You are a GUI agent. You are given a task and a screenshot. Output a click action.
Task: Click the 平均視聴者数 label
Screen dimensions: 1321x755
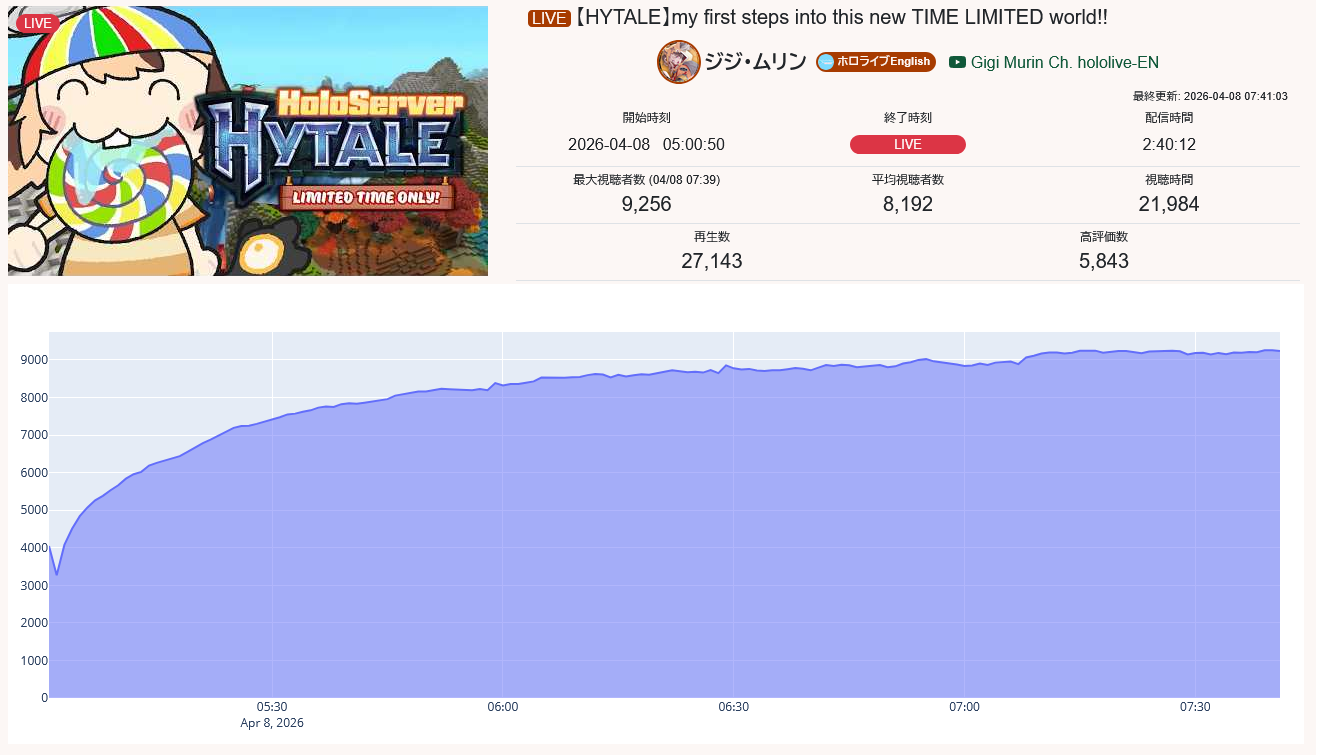coord(908,180)
